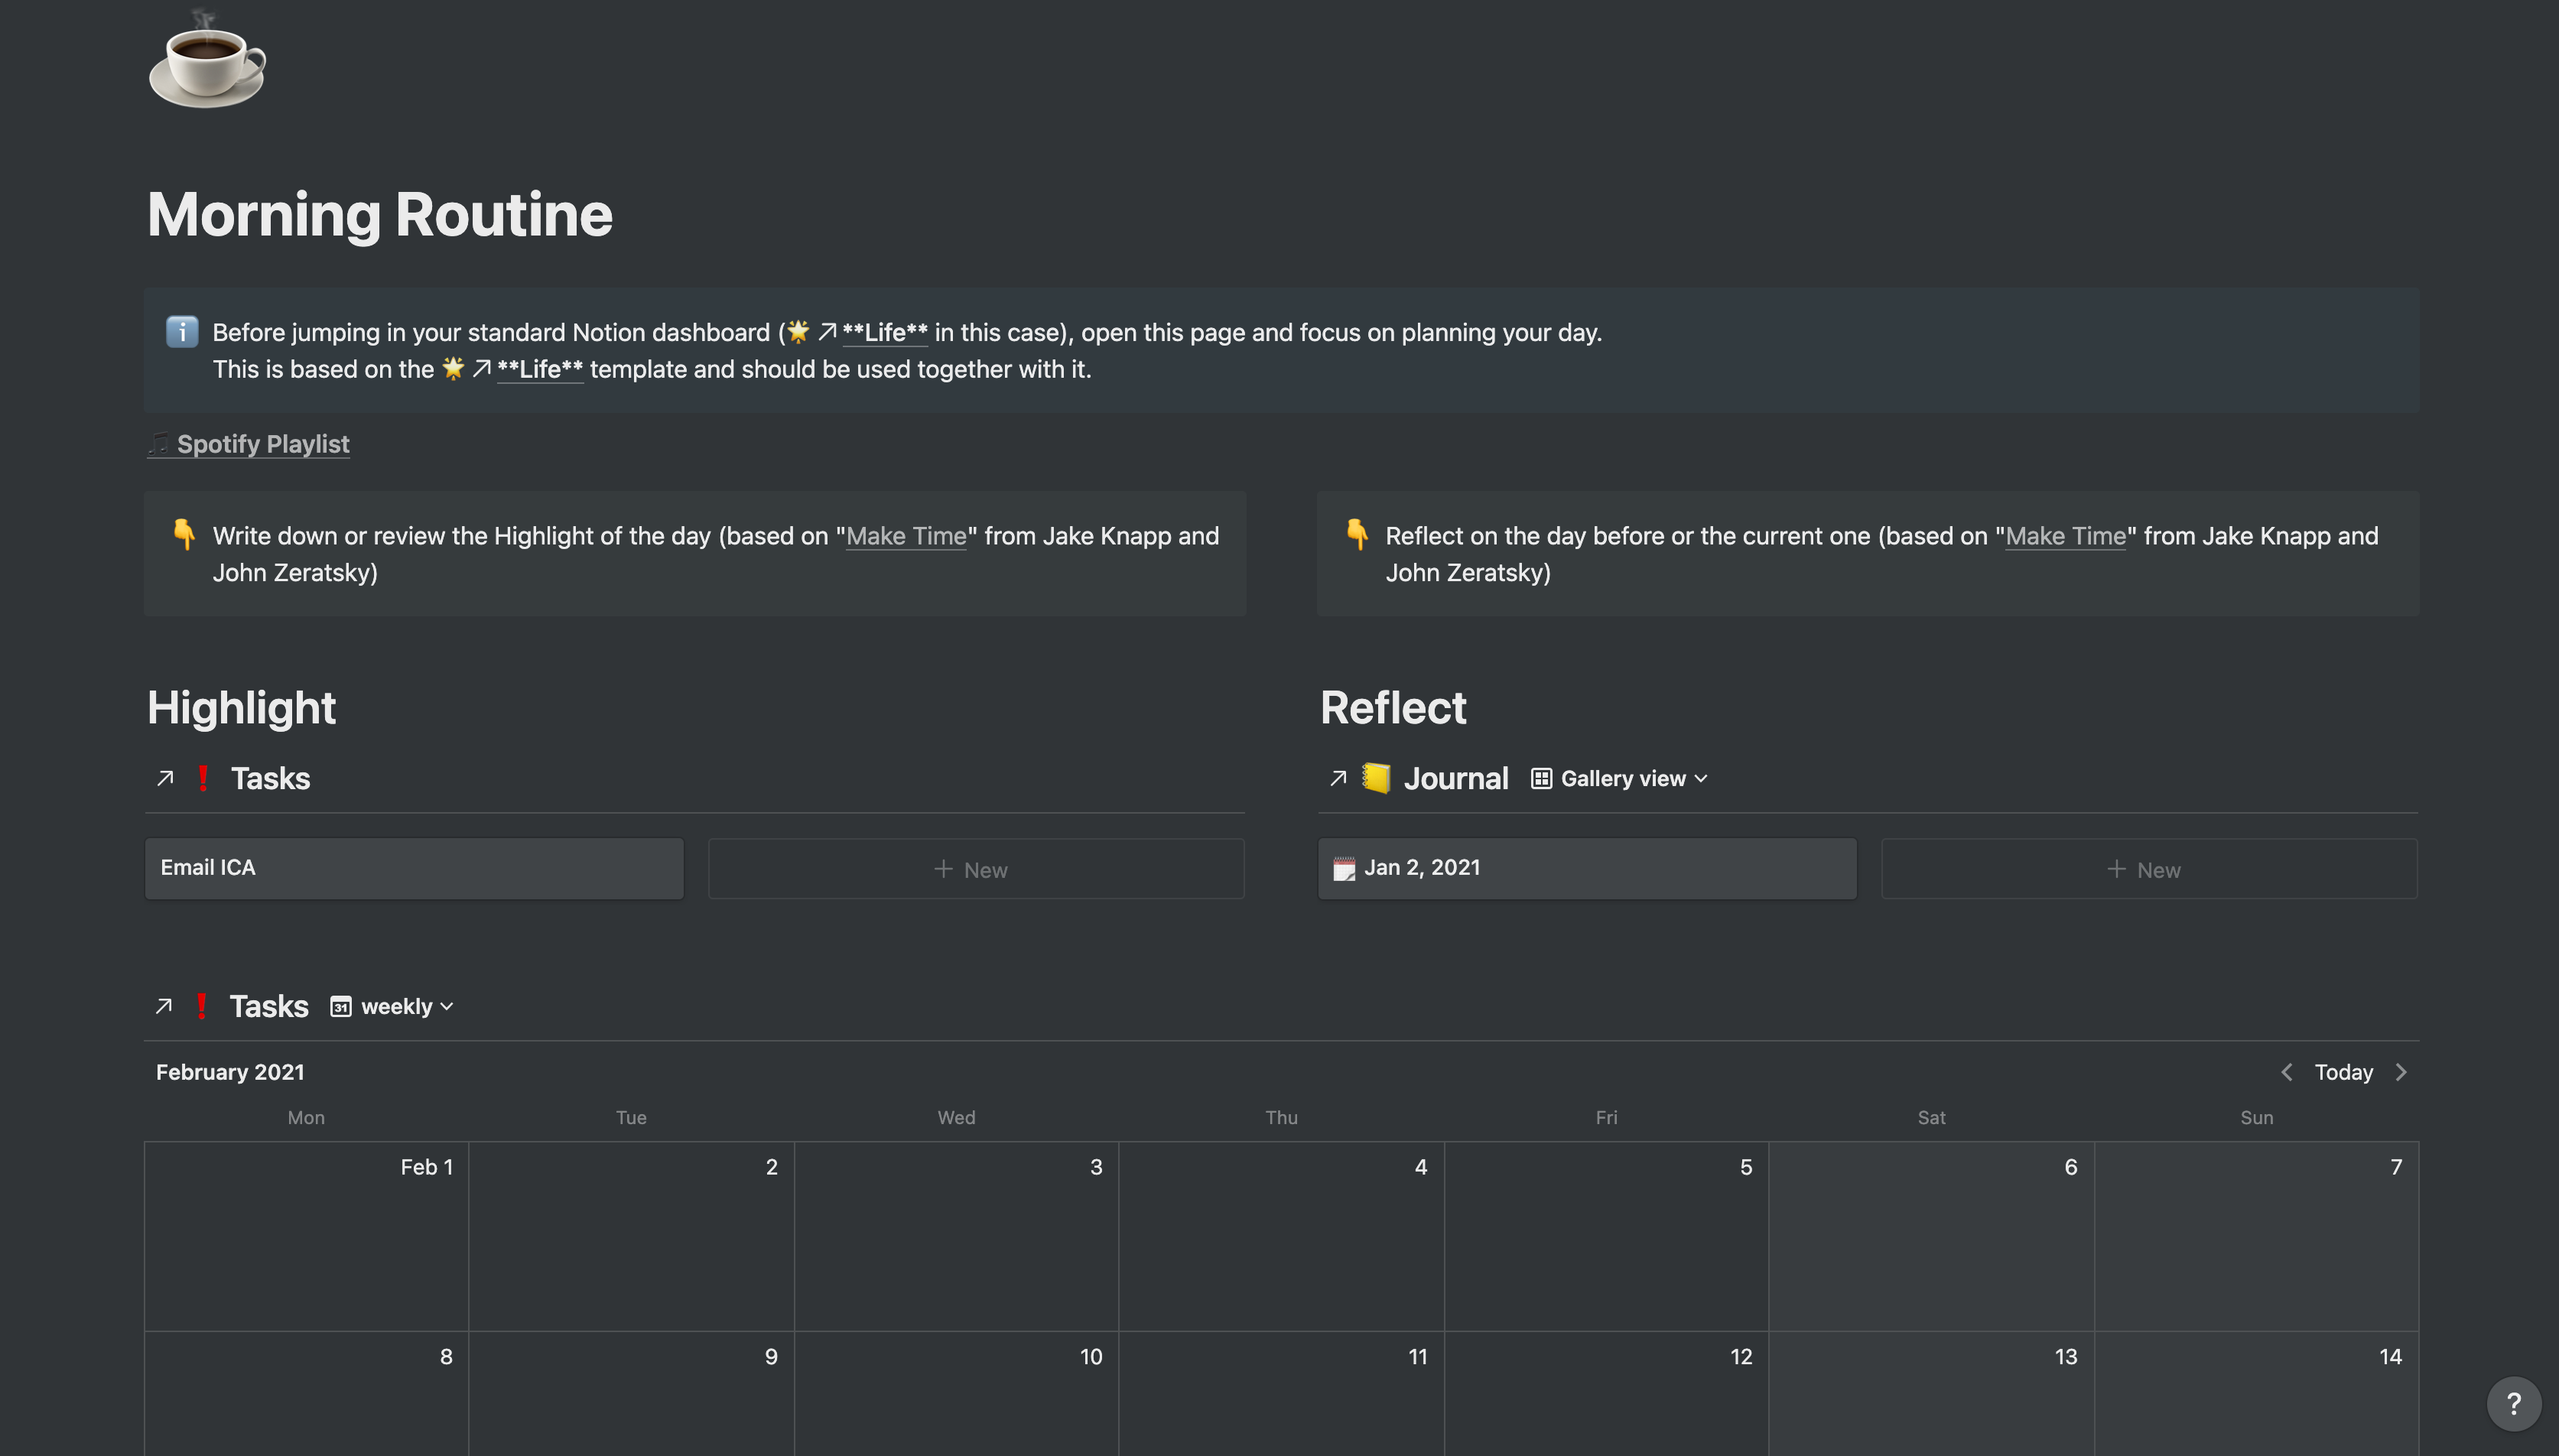Click the blue info callout icon

click(182, 332)
